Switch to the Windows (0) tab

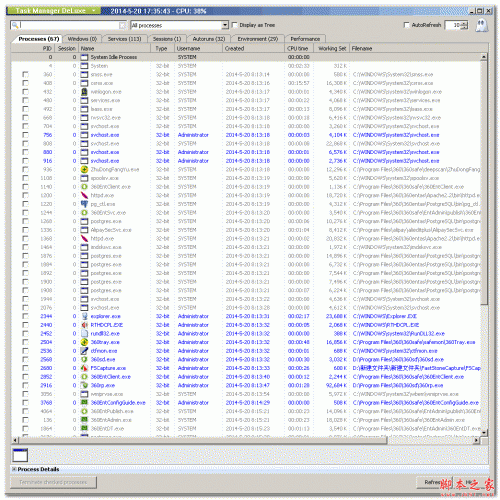82,39
